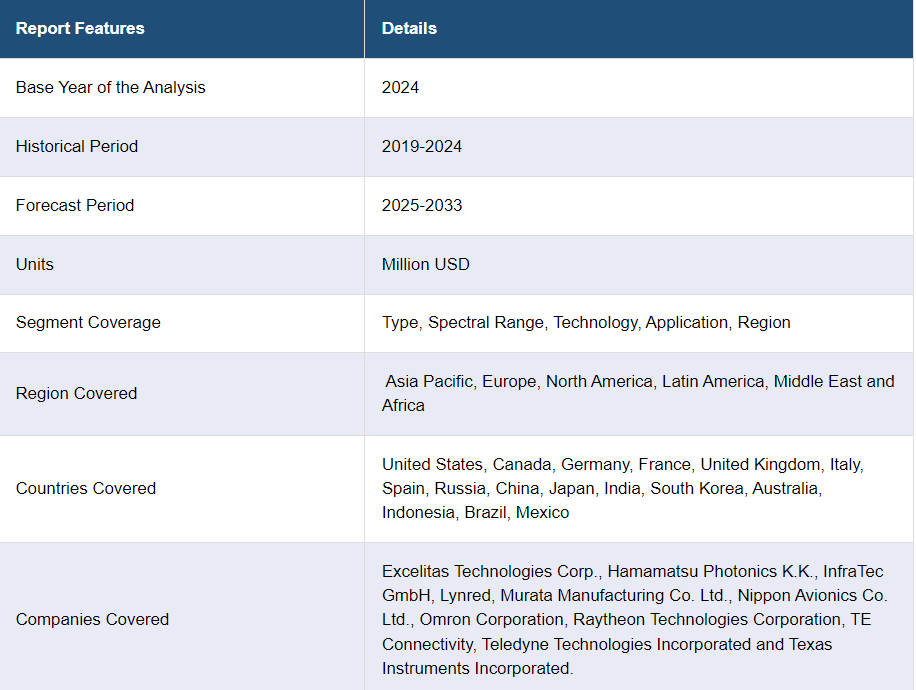This screenshot has width=916, height=690.
Task: Select the Units row label
Action: click(x=34, y=264)
